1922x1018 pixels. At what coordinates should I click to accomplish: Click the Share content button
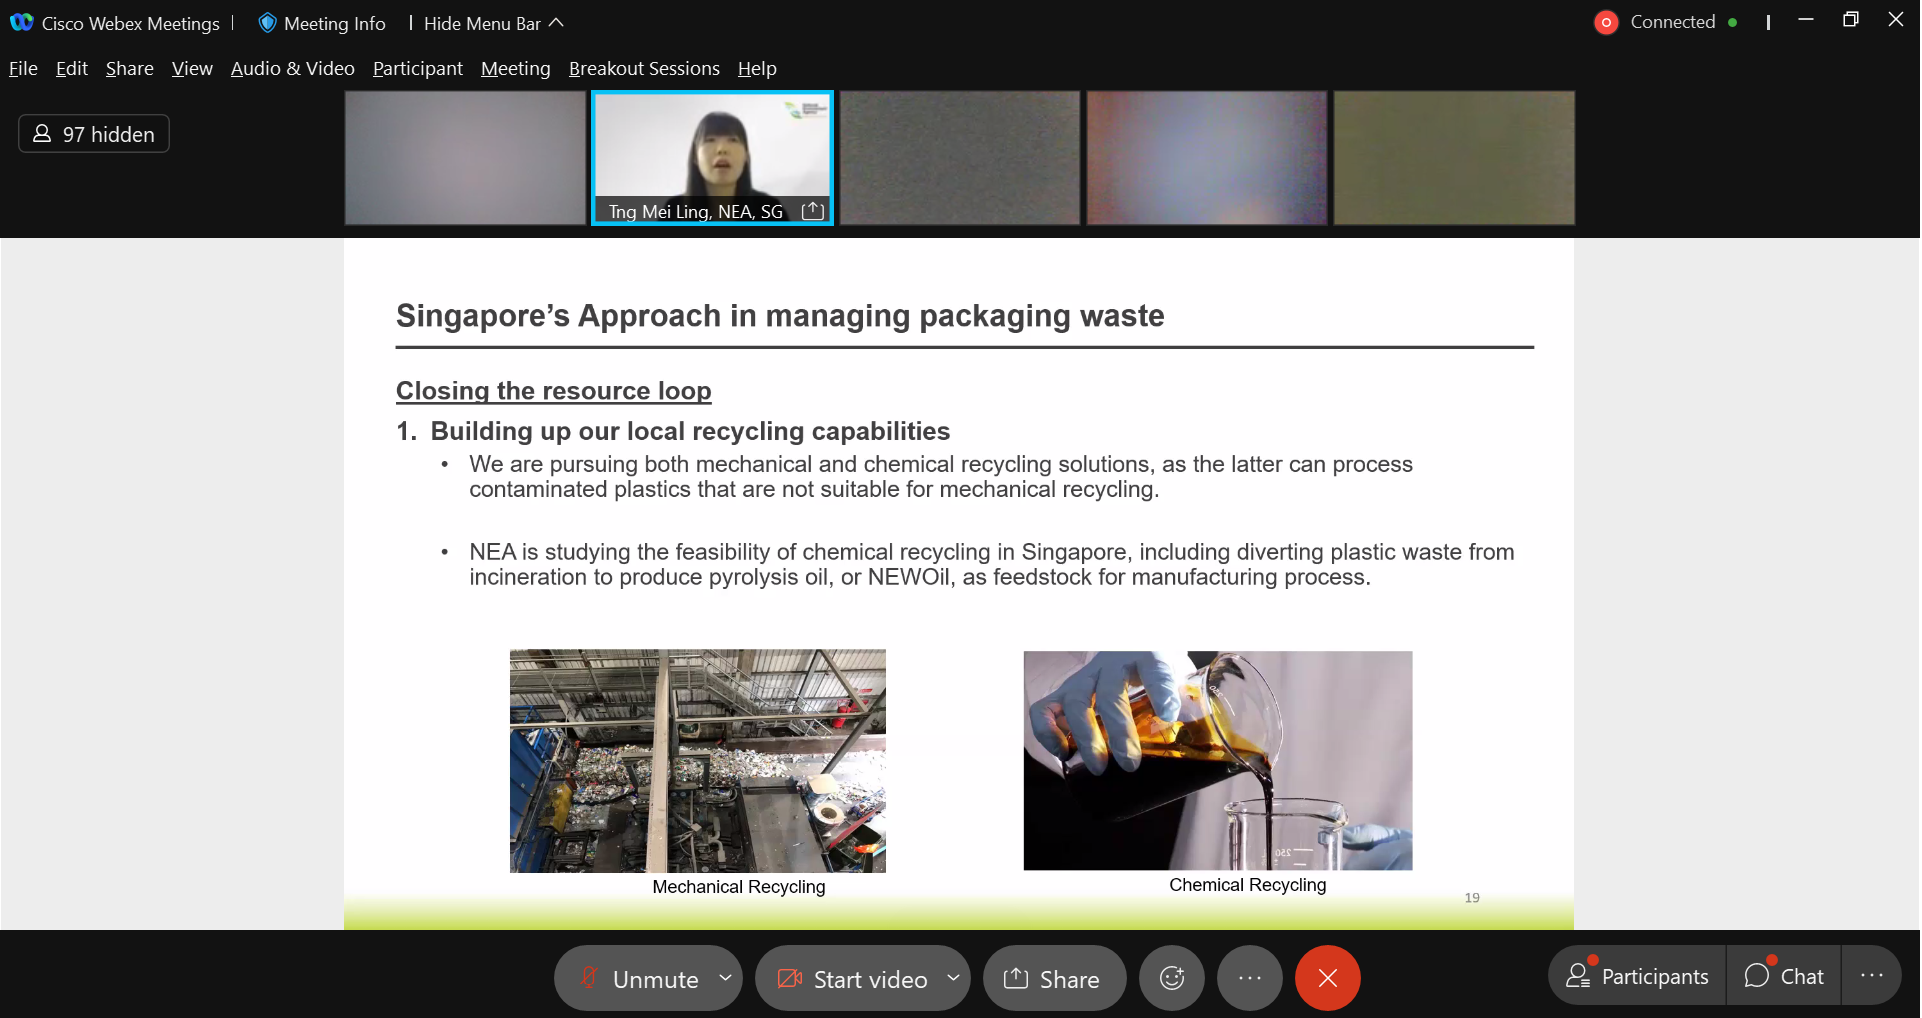[1053, 979]
